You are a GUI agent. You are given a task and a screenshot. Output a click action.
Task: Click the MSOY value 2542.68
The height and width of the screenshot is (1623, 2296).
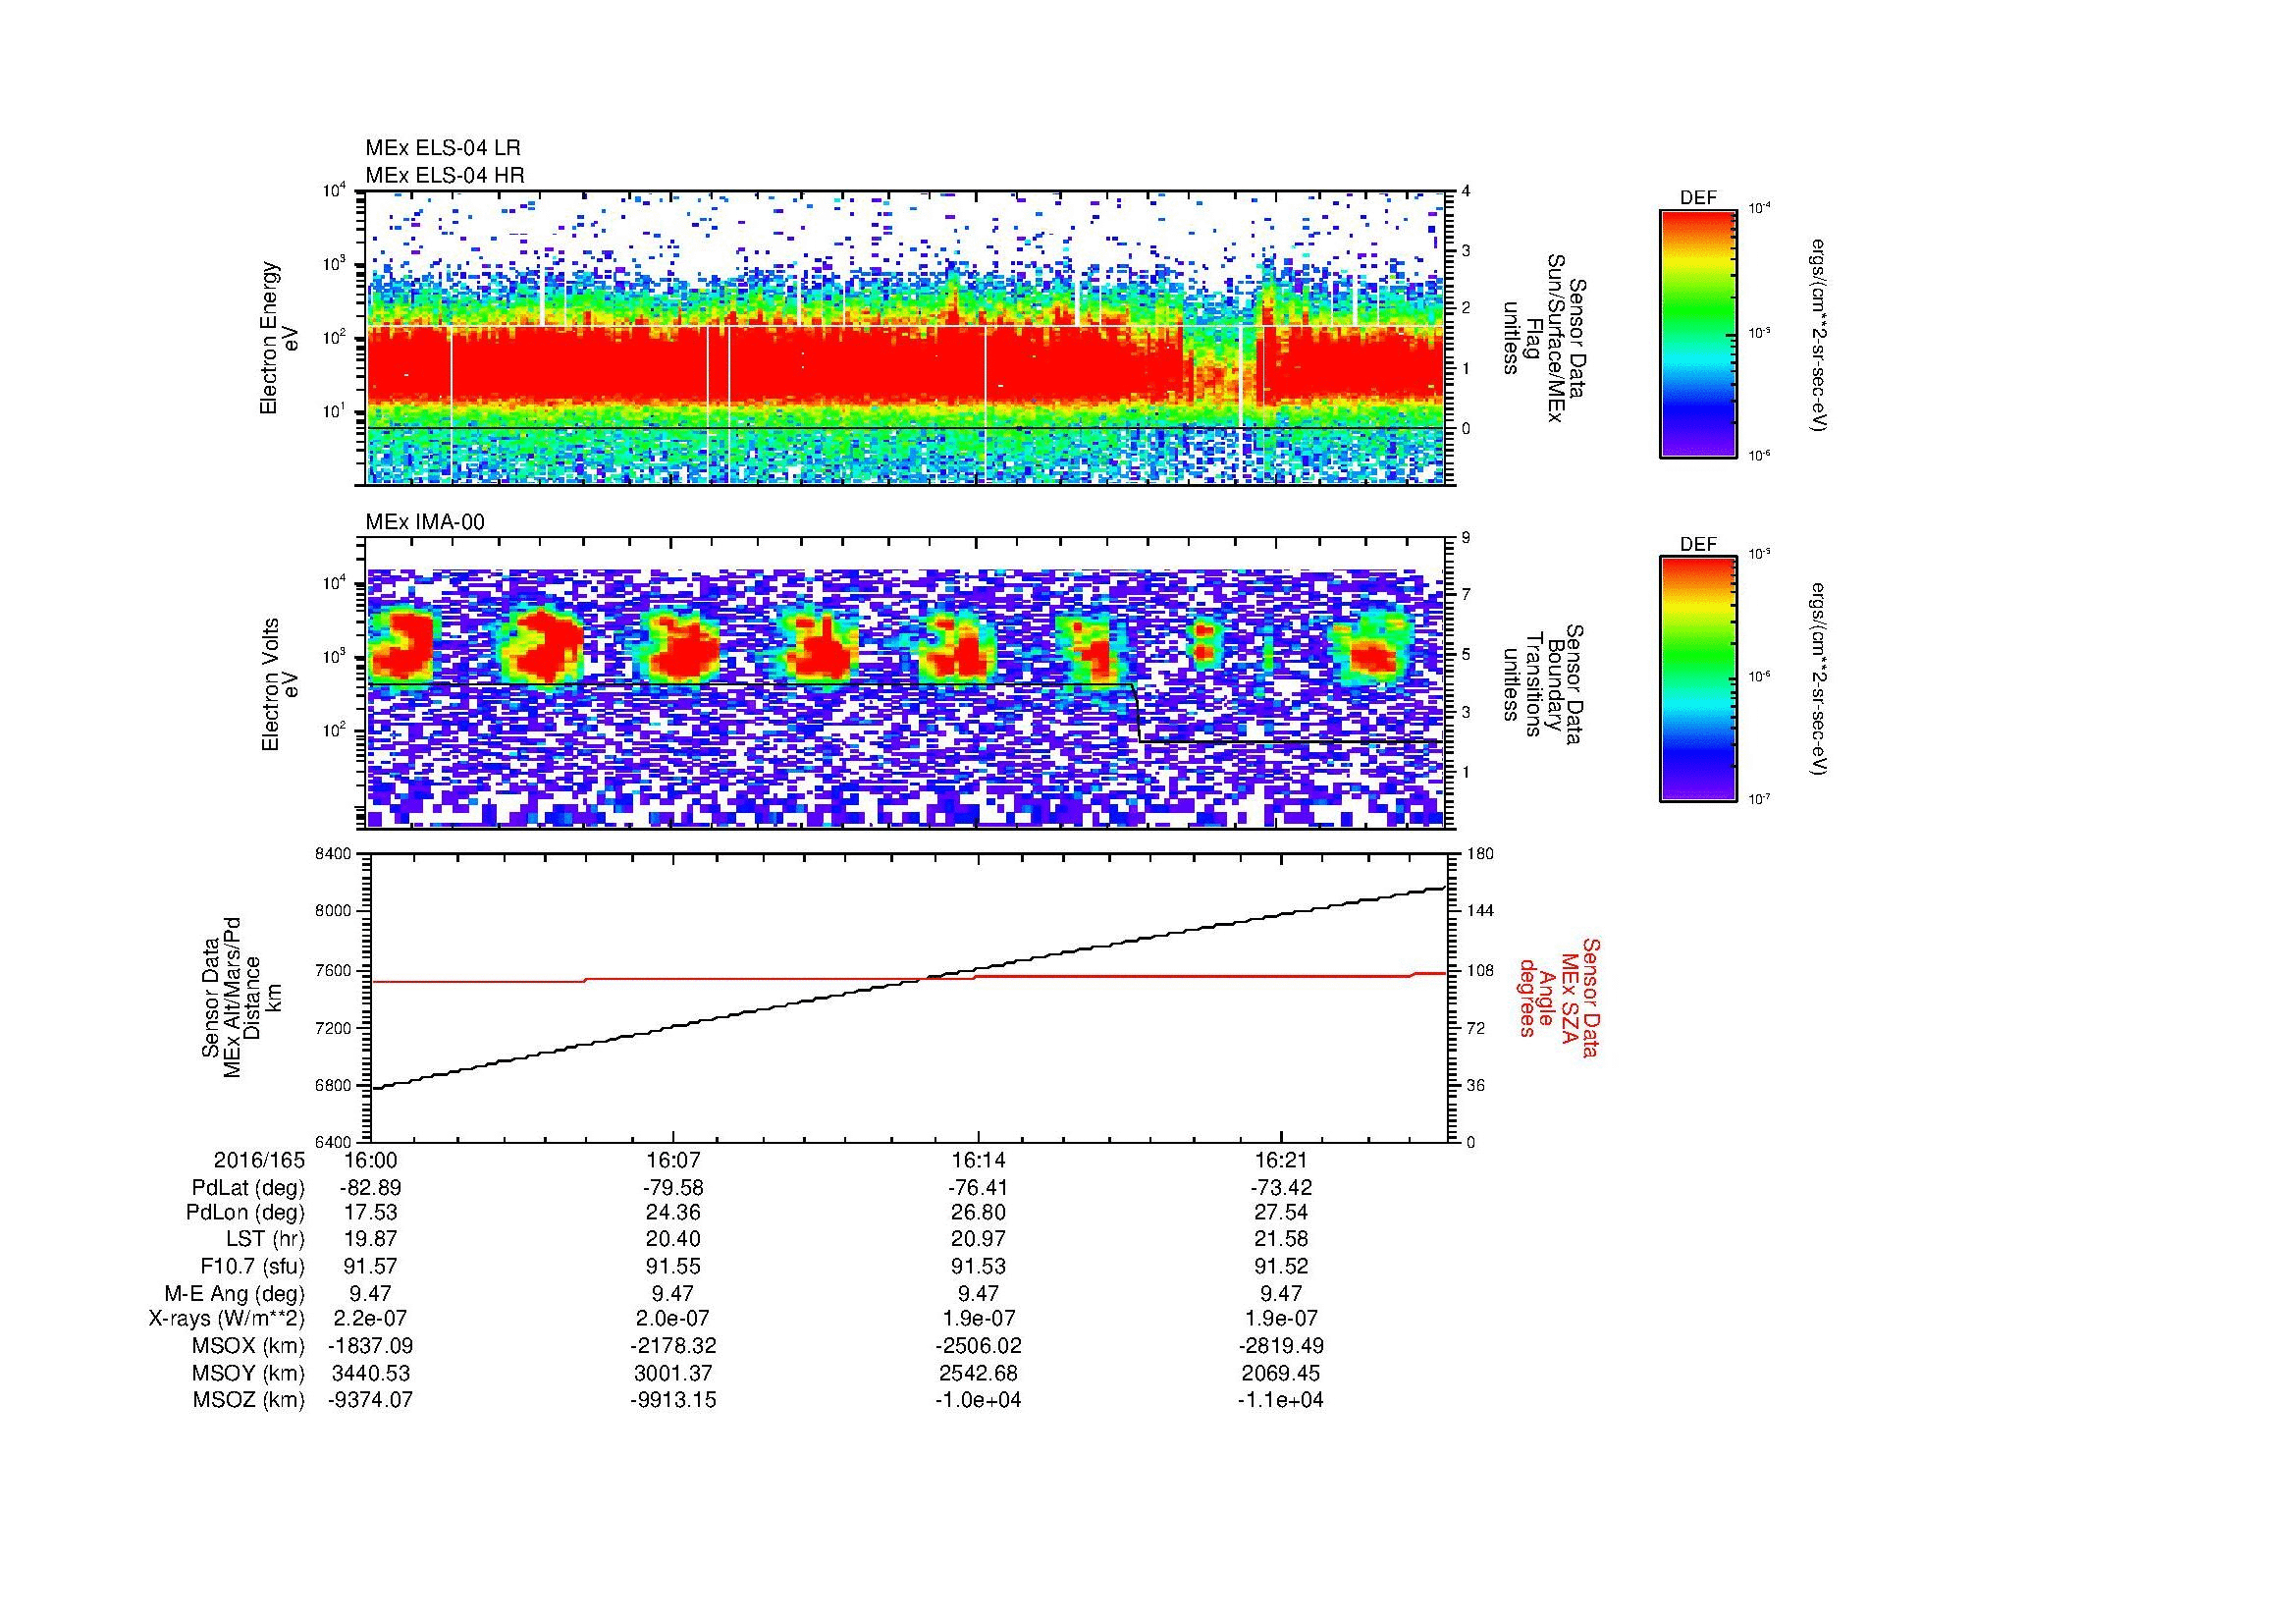(x=978, y=1373)
